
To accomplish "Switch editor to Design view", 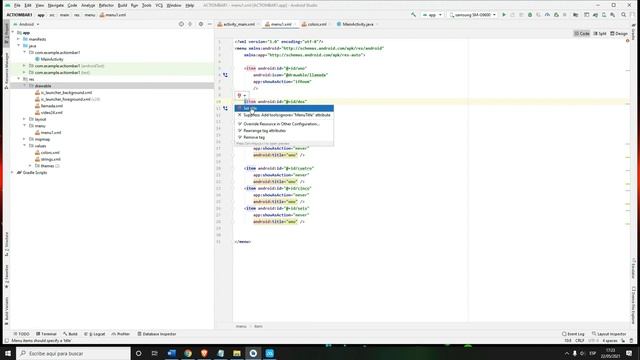I will pyautogui.click(x=619, y=33).
